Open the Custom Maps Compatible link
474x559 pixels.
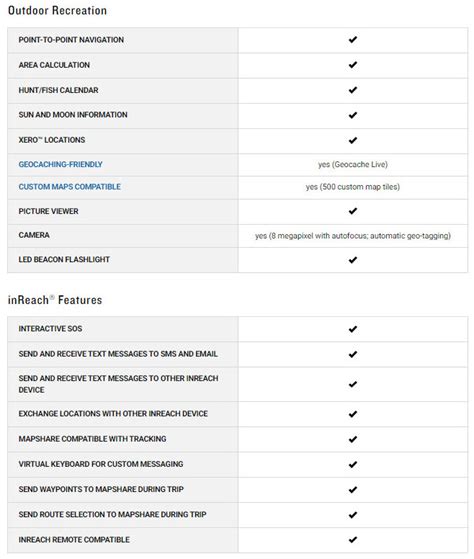[69, 187]
